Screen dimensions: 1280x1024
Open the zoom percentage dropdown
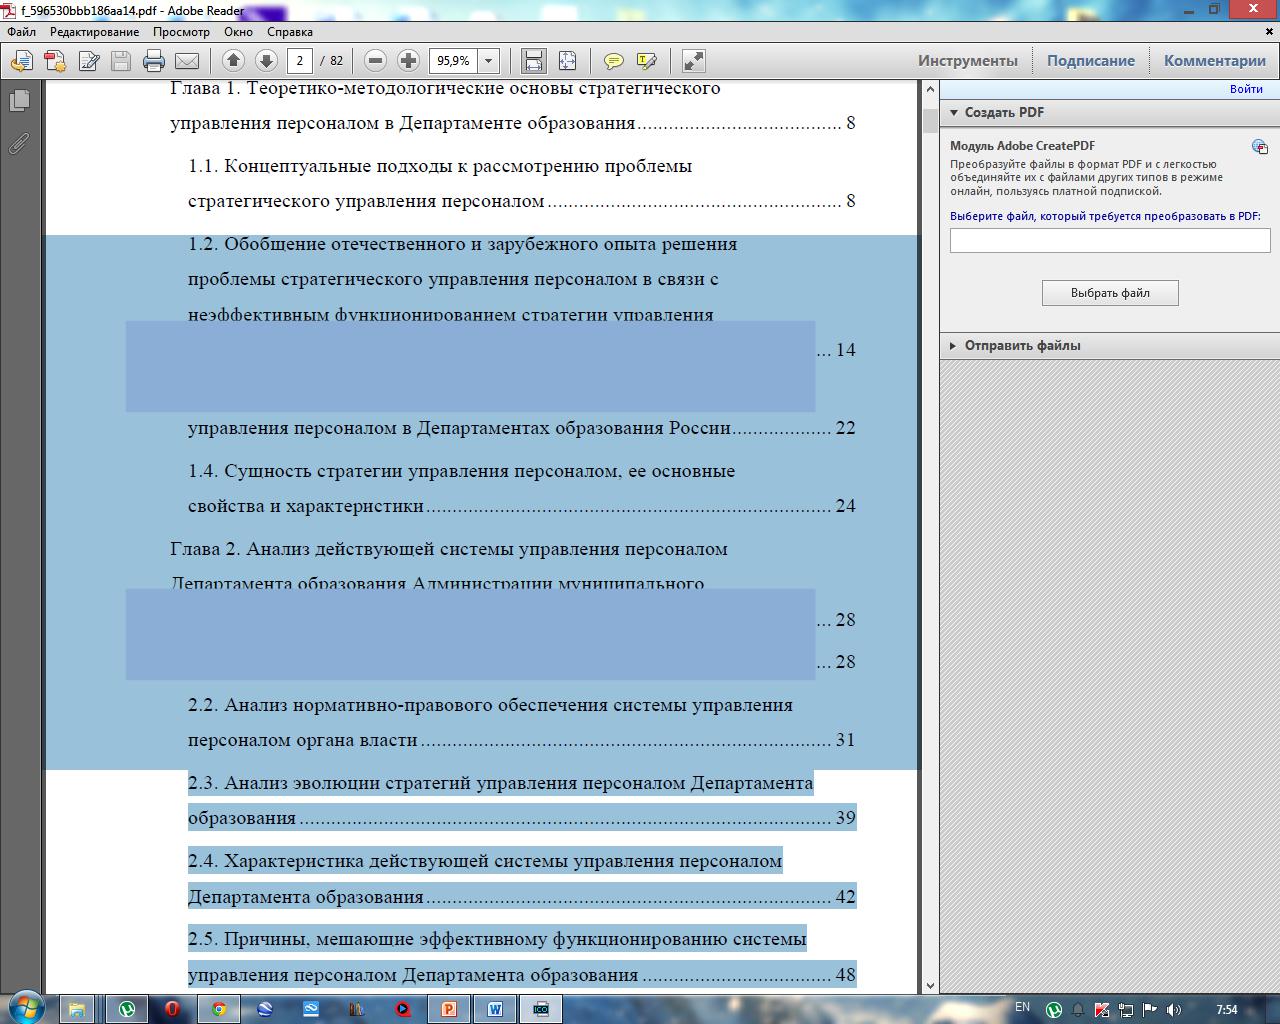489,61
